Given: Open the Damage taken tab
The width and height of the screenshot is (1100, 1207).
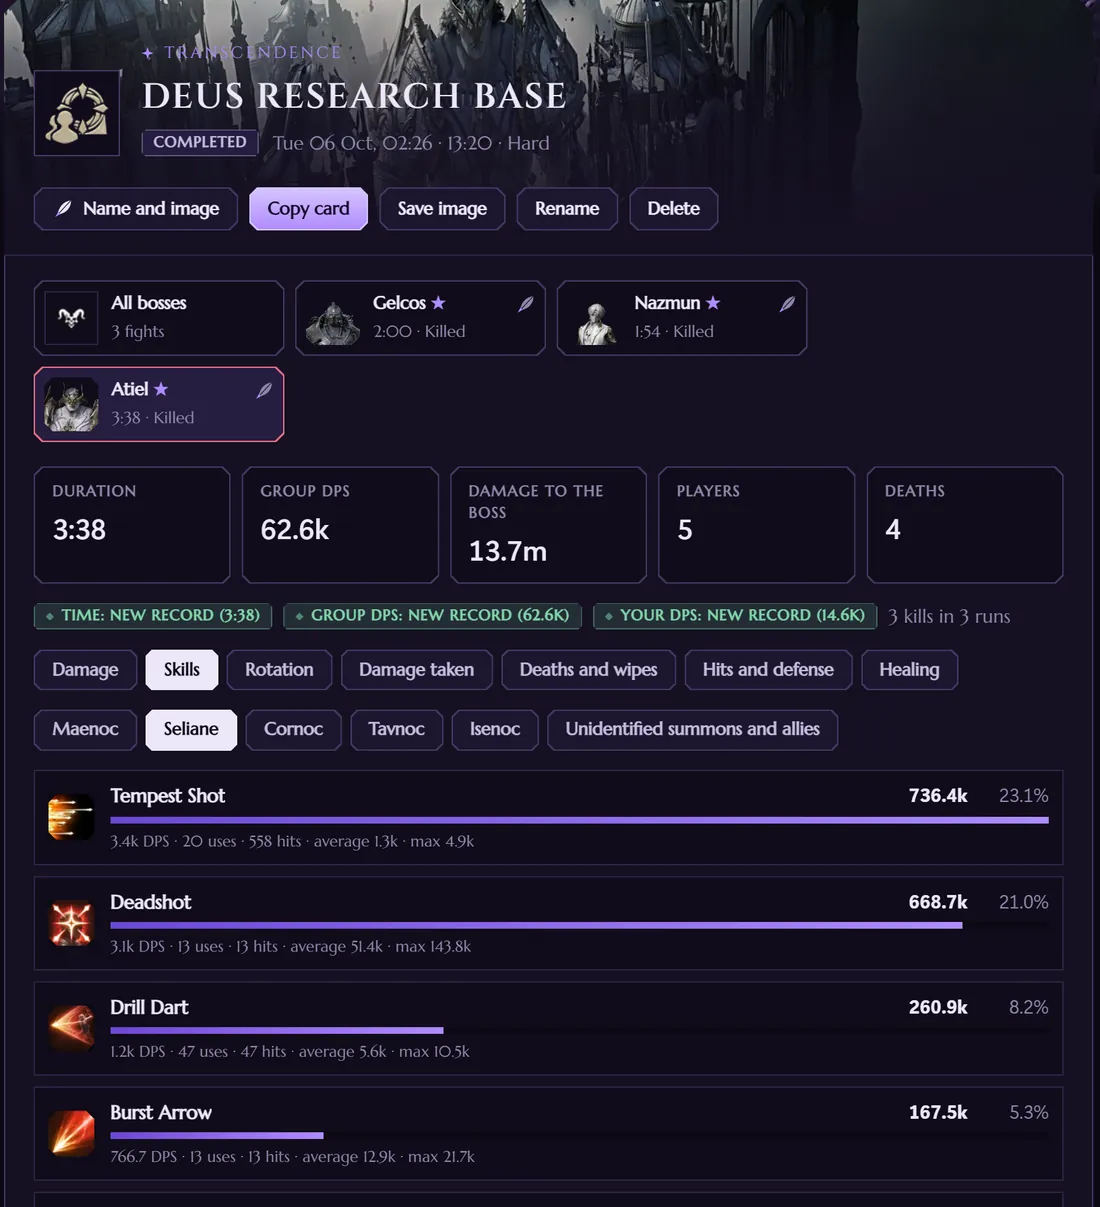Looking at the screenshot, I should tap(416, 670).
